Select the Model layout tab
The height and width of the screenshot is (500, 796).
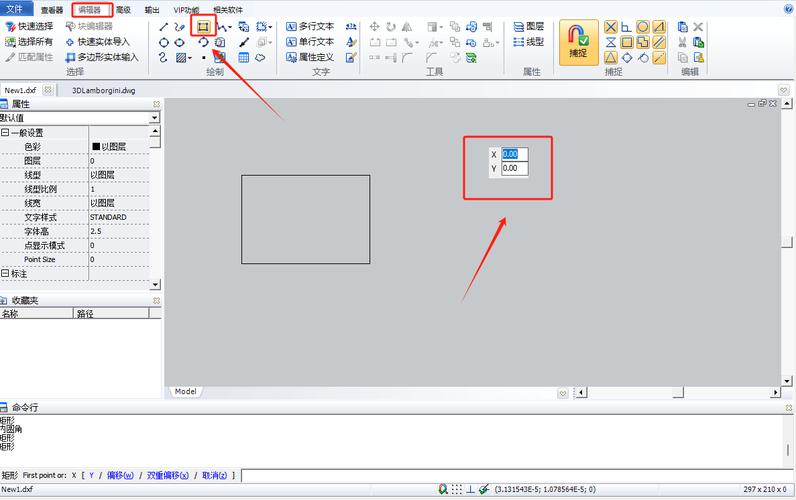185,391
